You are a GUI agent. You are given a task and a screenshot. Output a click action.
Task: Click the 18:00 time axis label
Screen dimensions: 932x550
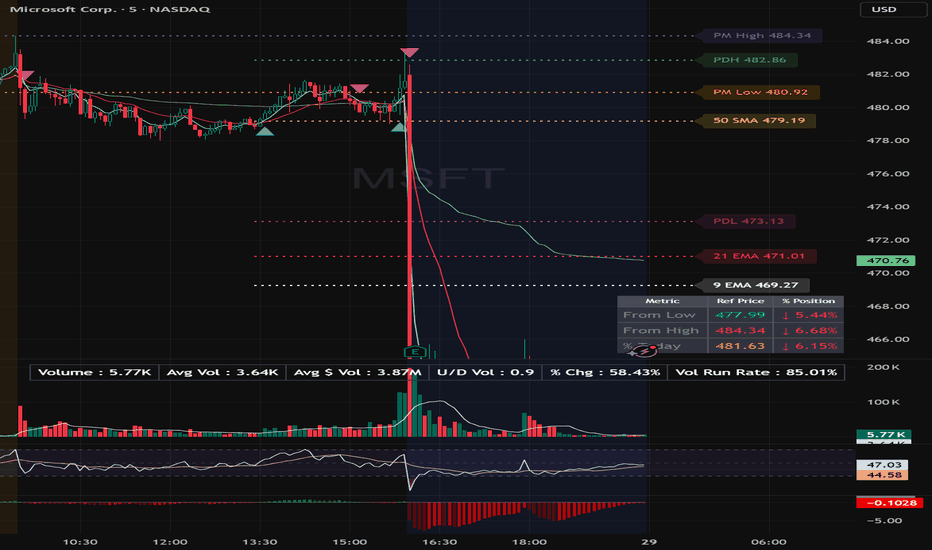coord(529,542)
